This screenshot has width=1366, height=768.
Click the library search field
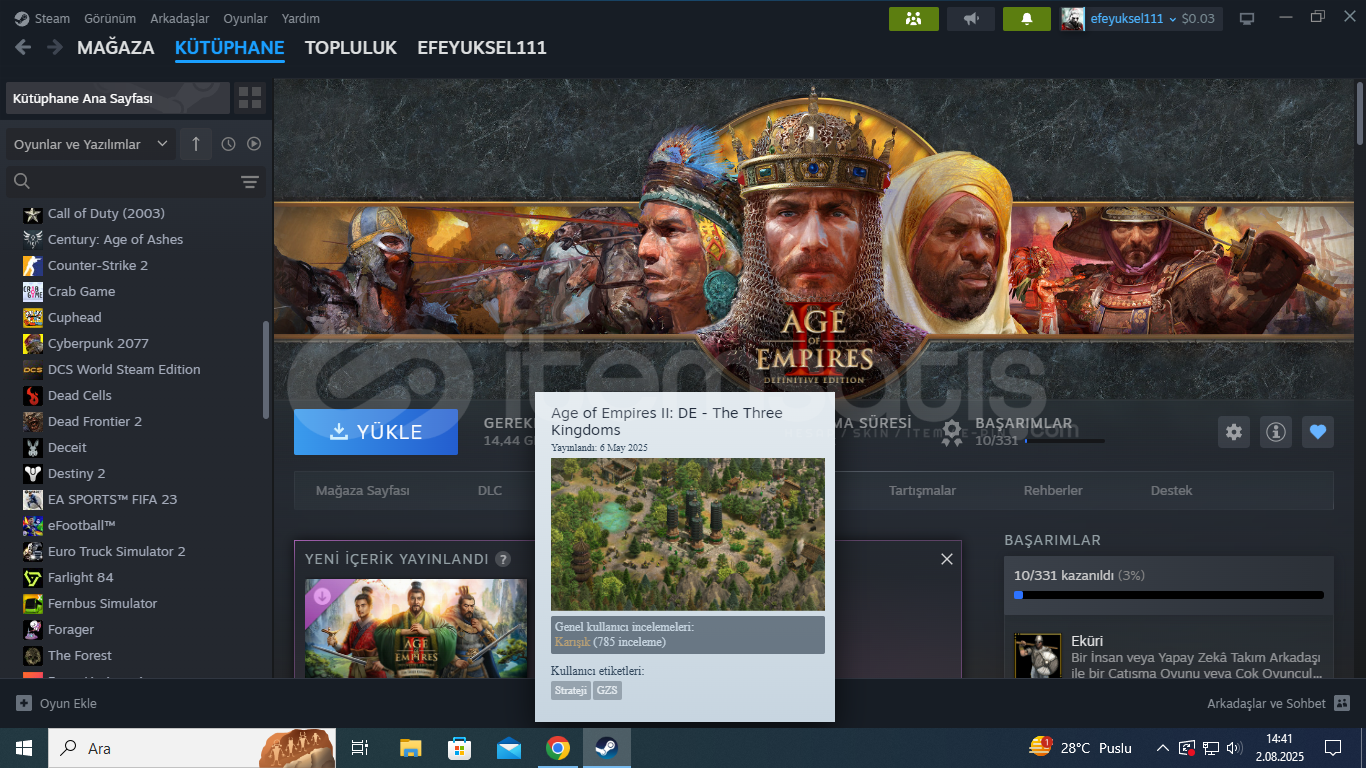(x=122, y=181)
